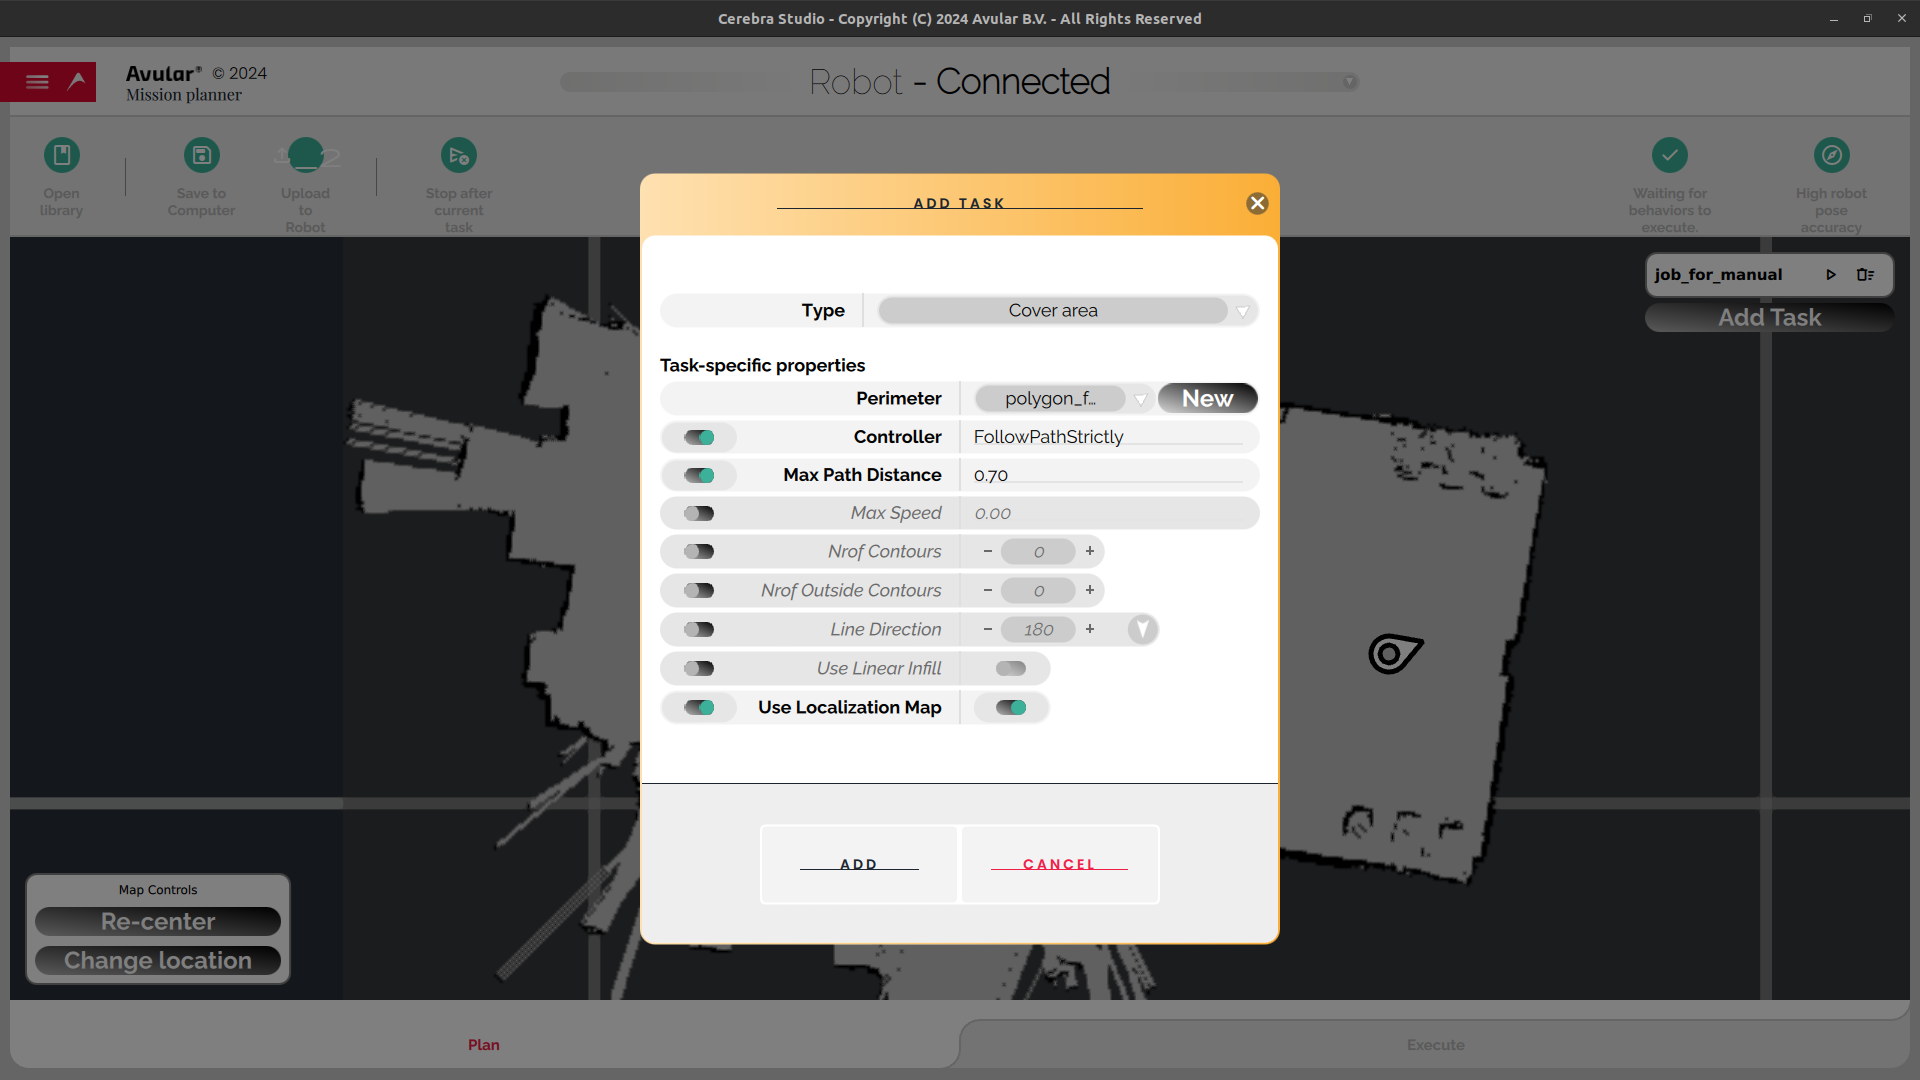
Task: Click Save to Computer icon
Action: click(x=201, y=155)
